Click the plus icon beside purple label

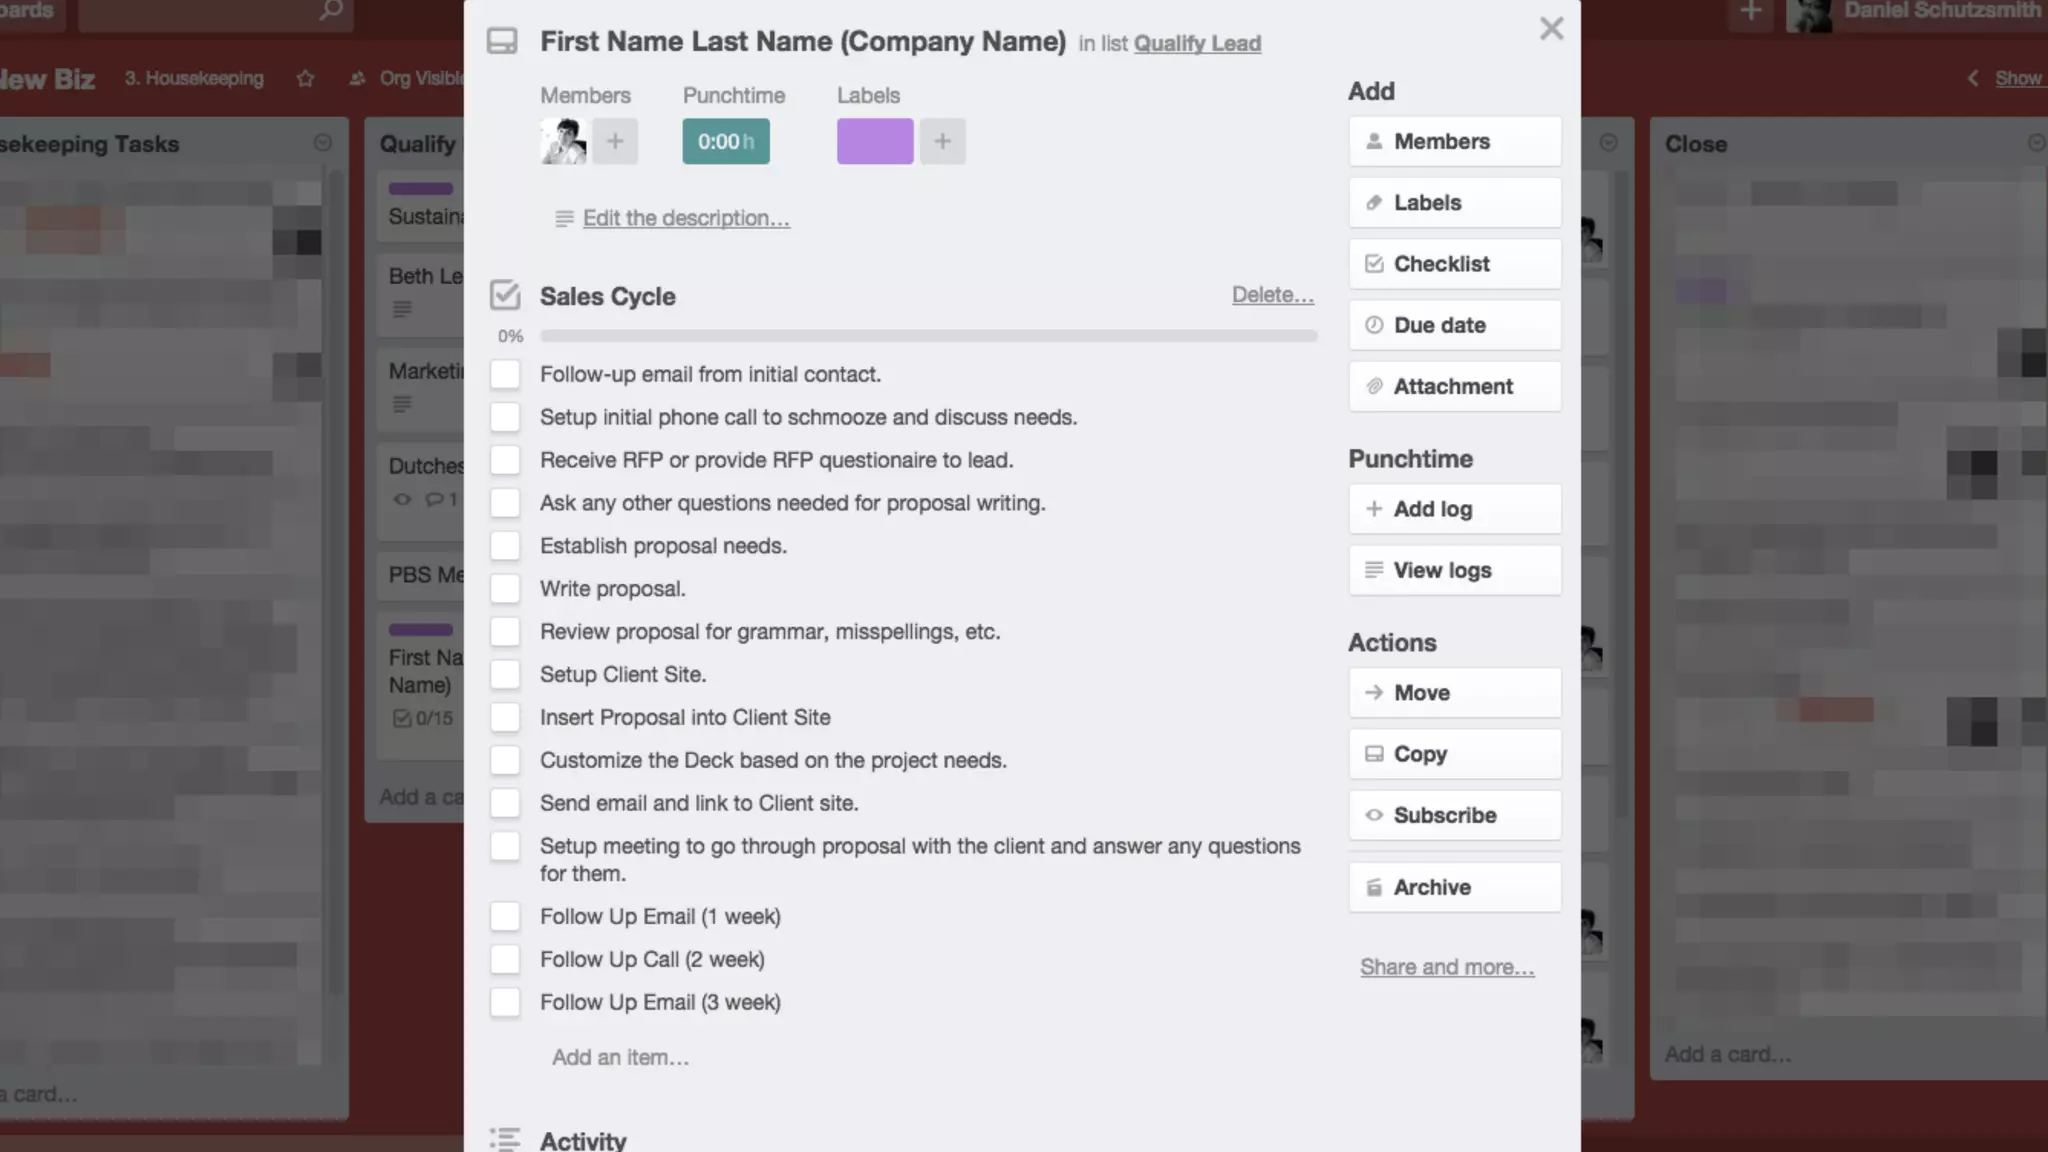tap(942, 141)
